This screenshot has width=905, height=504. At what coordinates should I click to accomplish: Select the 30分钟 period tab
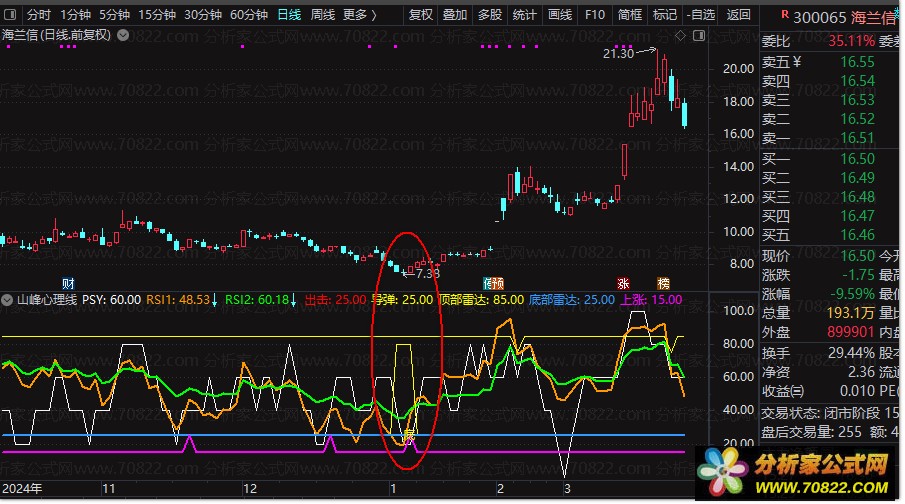click(203, 14)
